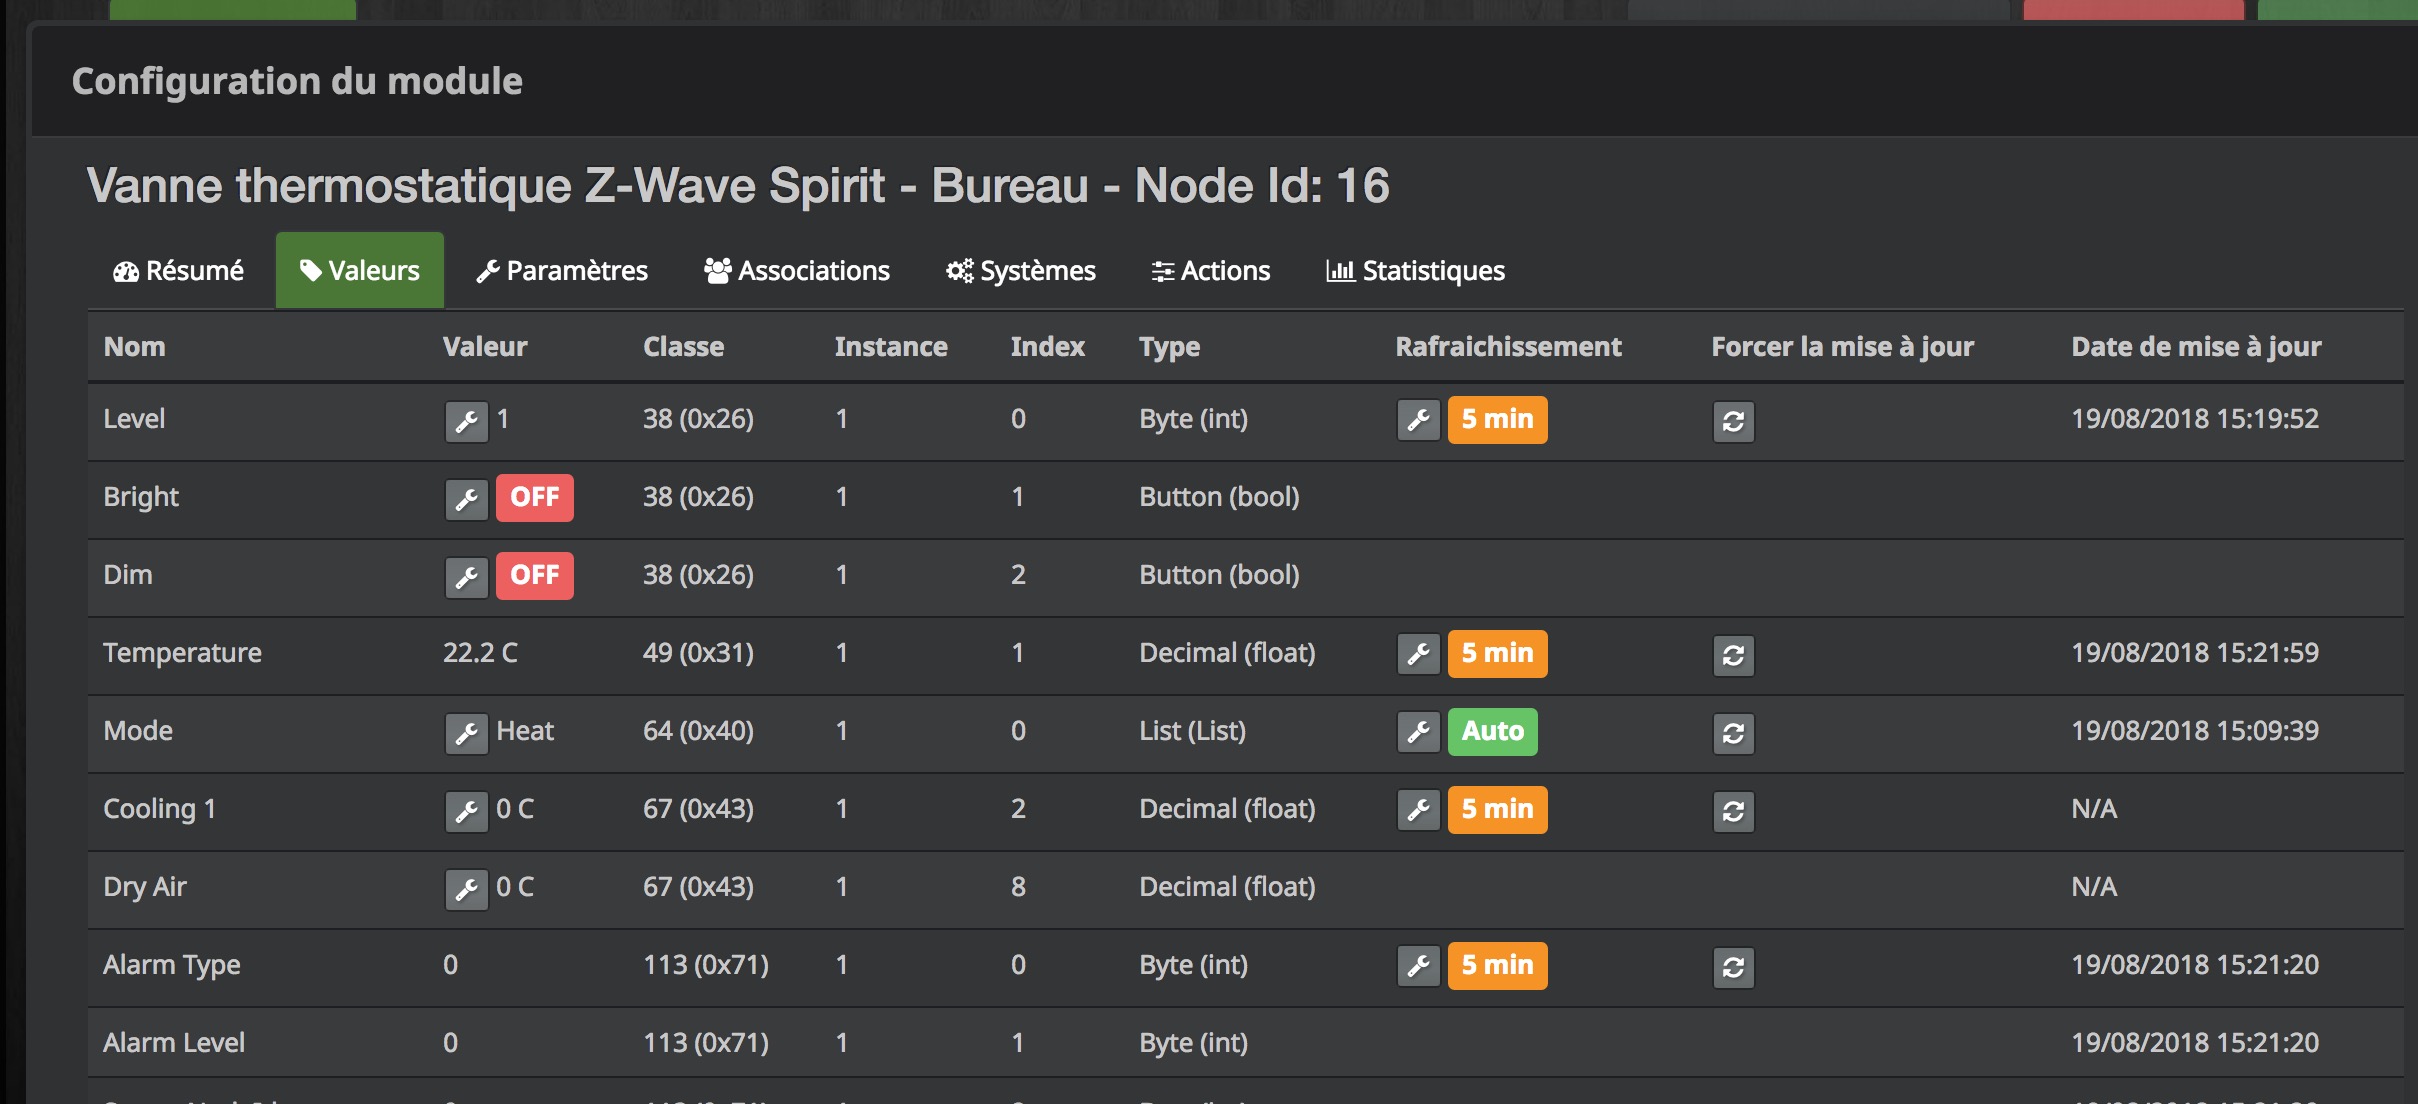Configure Alarm Type refresh wrench icon
Screen dimensions: 2418x1104
[1419, 966]
